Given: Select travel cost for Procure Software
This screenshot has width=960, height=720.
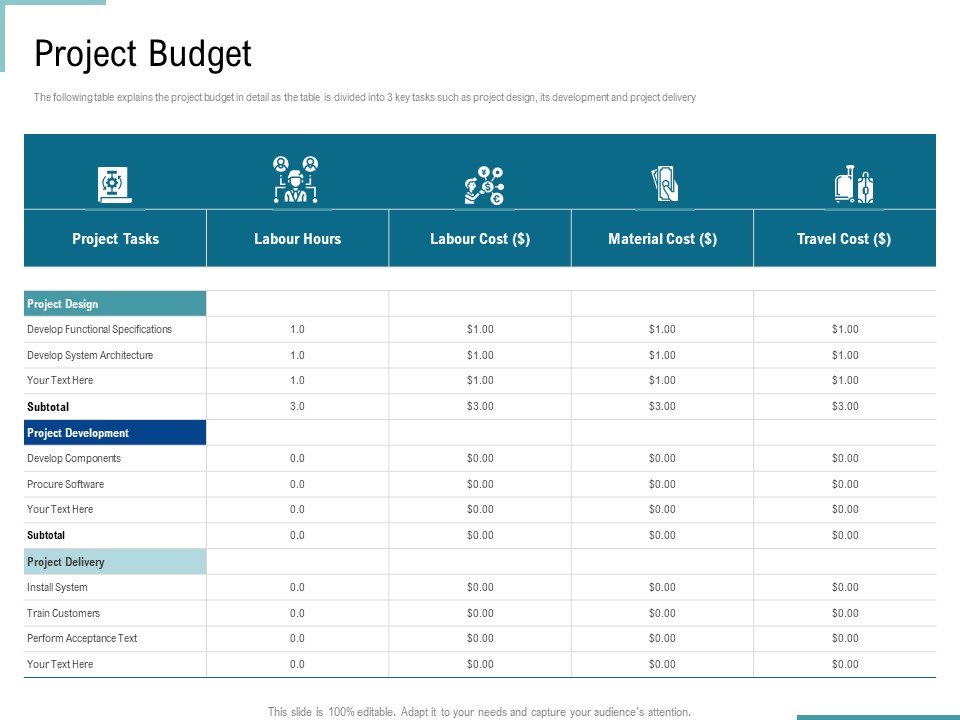Looking at the screenshot, I should (x=845, y=484).
